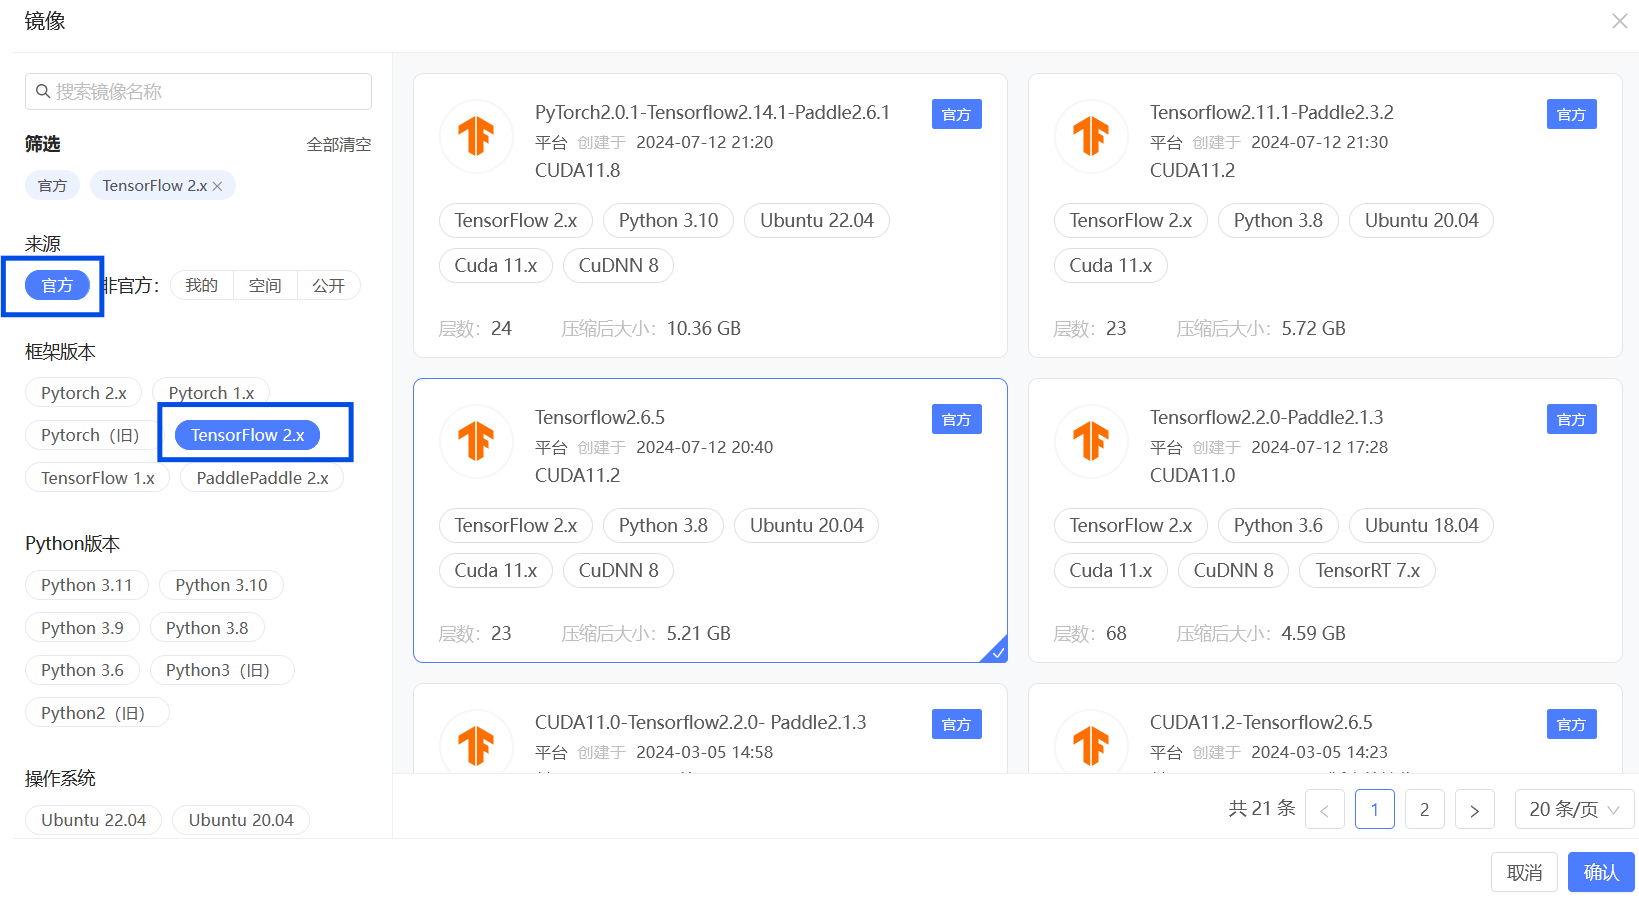The image size is (1639, 898).
Task: Remove the TensorFlow 2.x filter chip via its X
Action: 218,186
